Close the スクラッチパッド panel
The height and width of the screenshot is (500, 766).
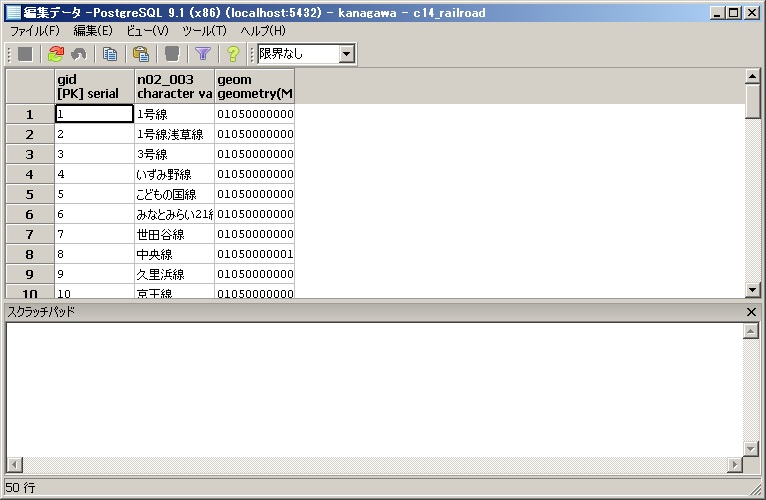752,312
